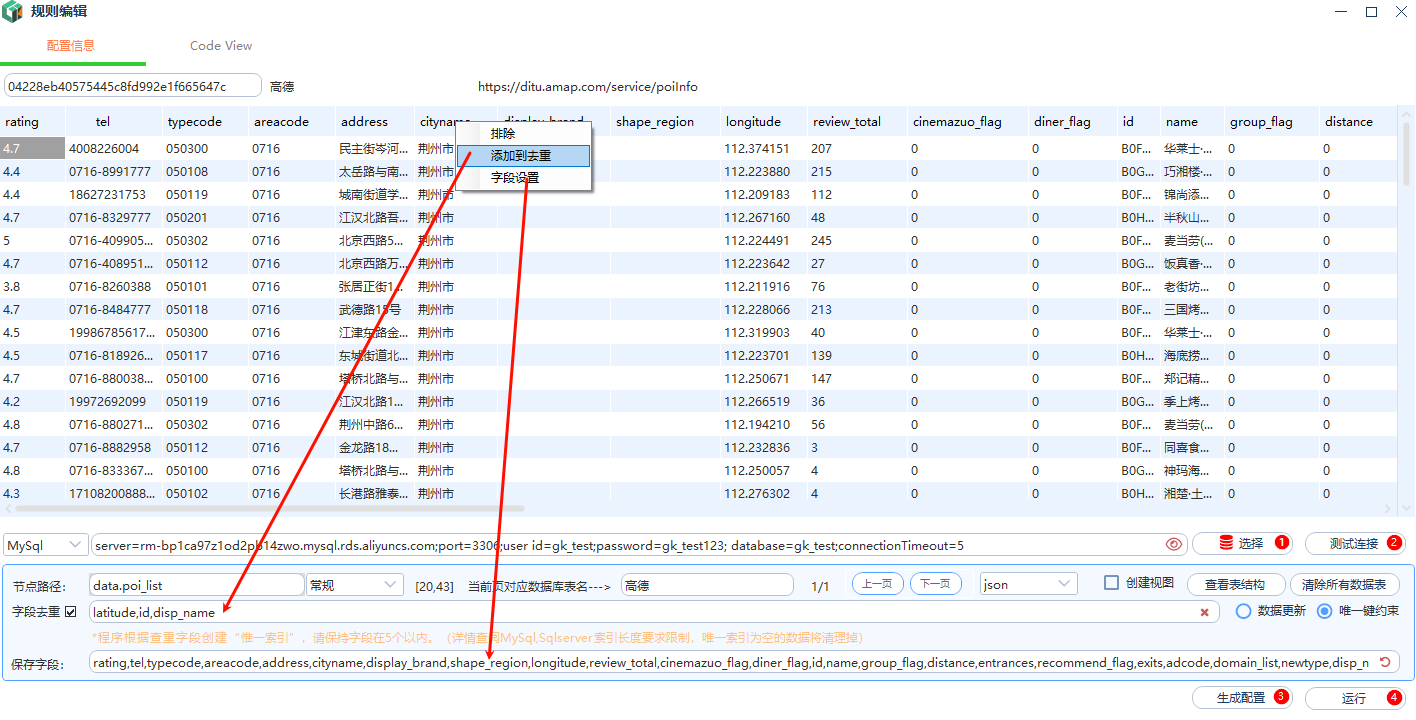Close the 规则编辑 window

pyautogui.click(x=1401, y=12)
